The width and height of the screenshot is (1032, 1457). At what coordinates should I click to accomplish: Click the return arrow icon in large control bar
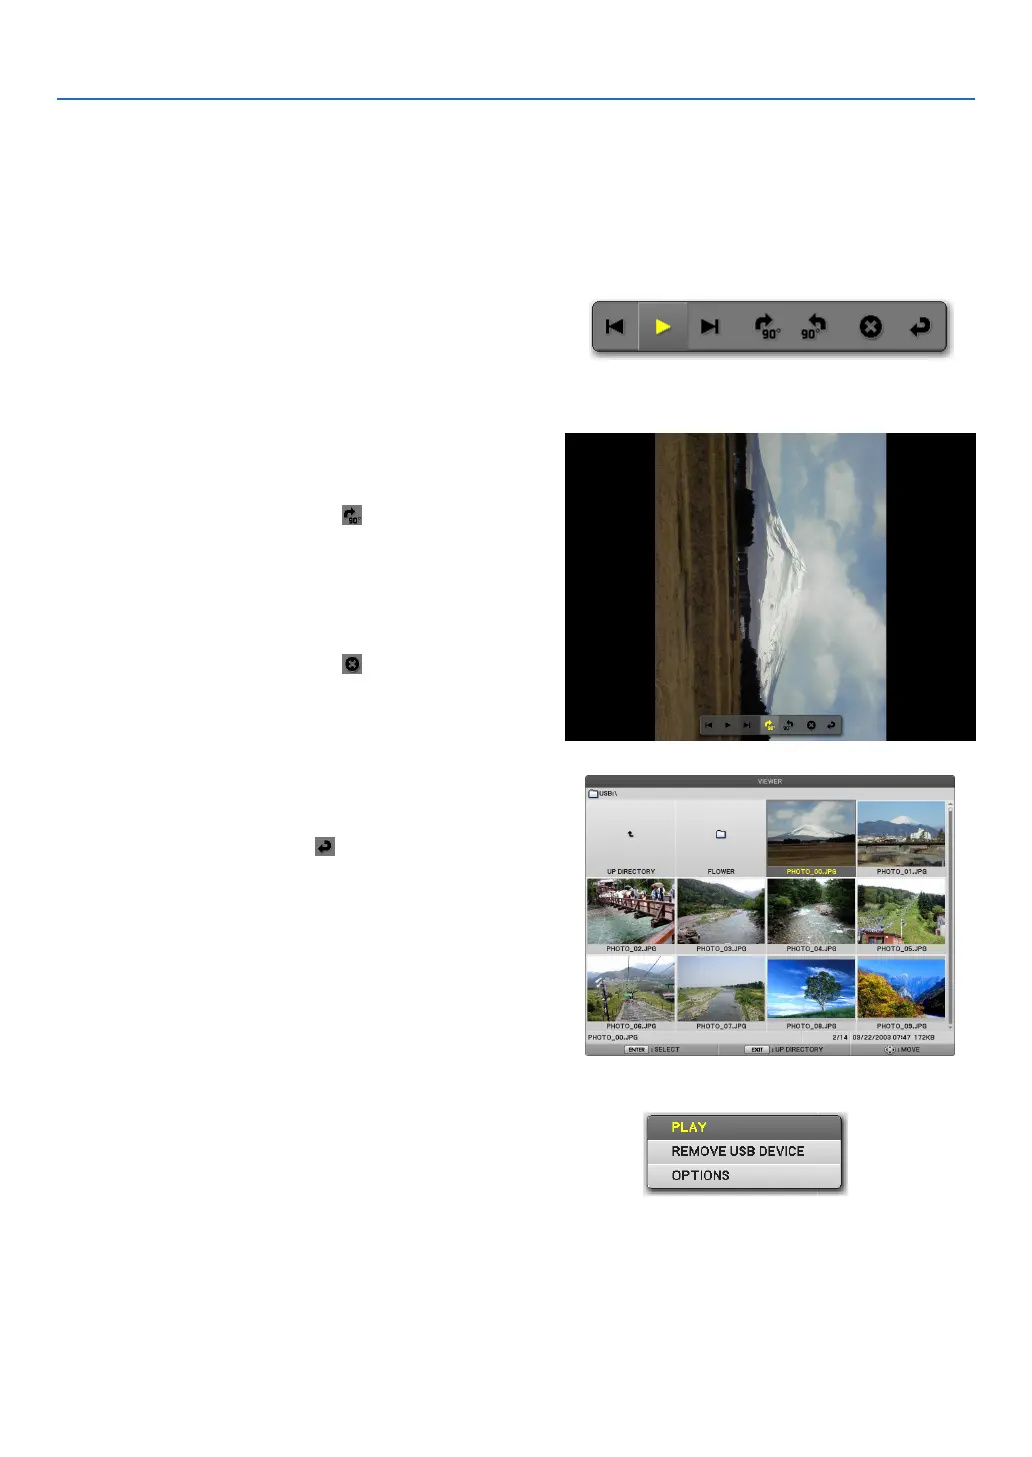tap(920, 327)
